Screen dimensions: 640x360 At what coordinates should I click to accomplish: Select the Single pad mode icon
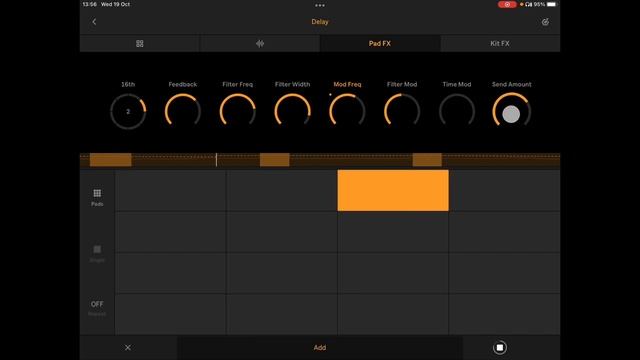97,253
